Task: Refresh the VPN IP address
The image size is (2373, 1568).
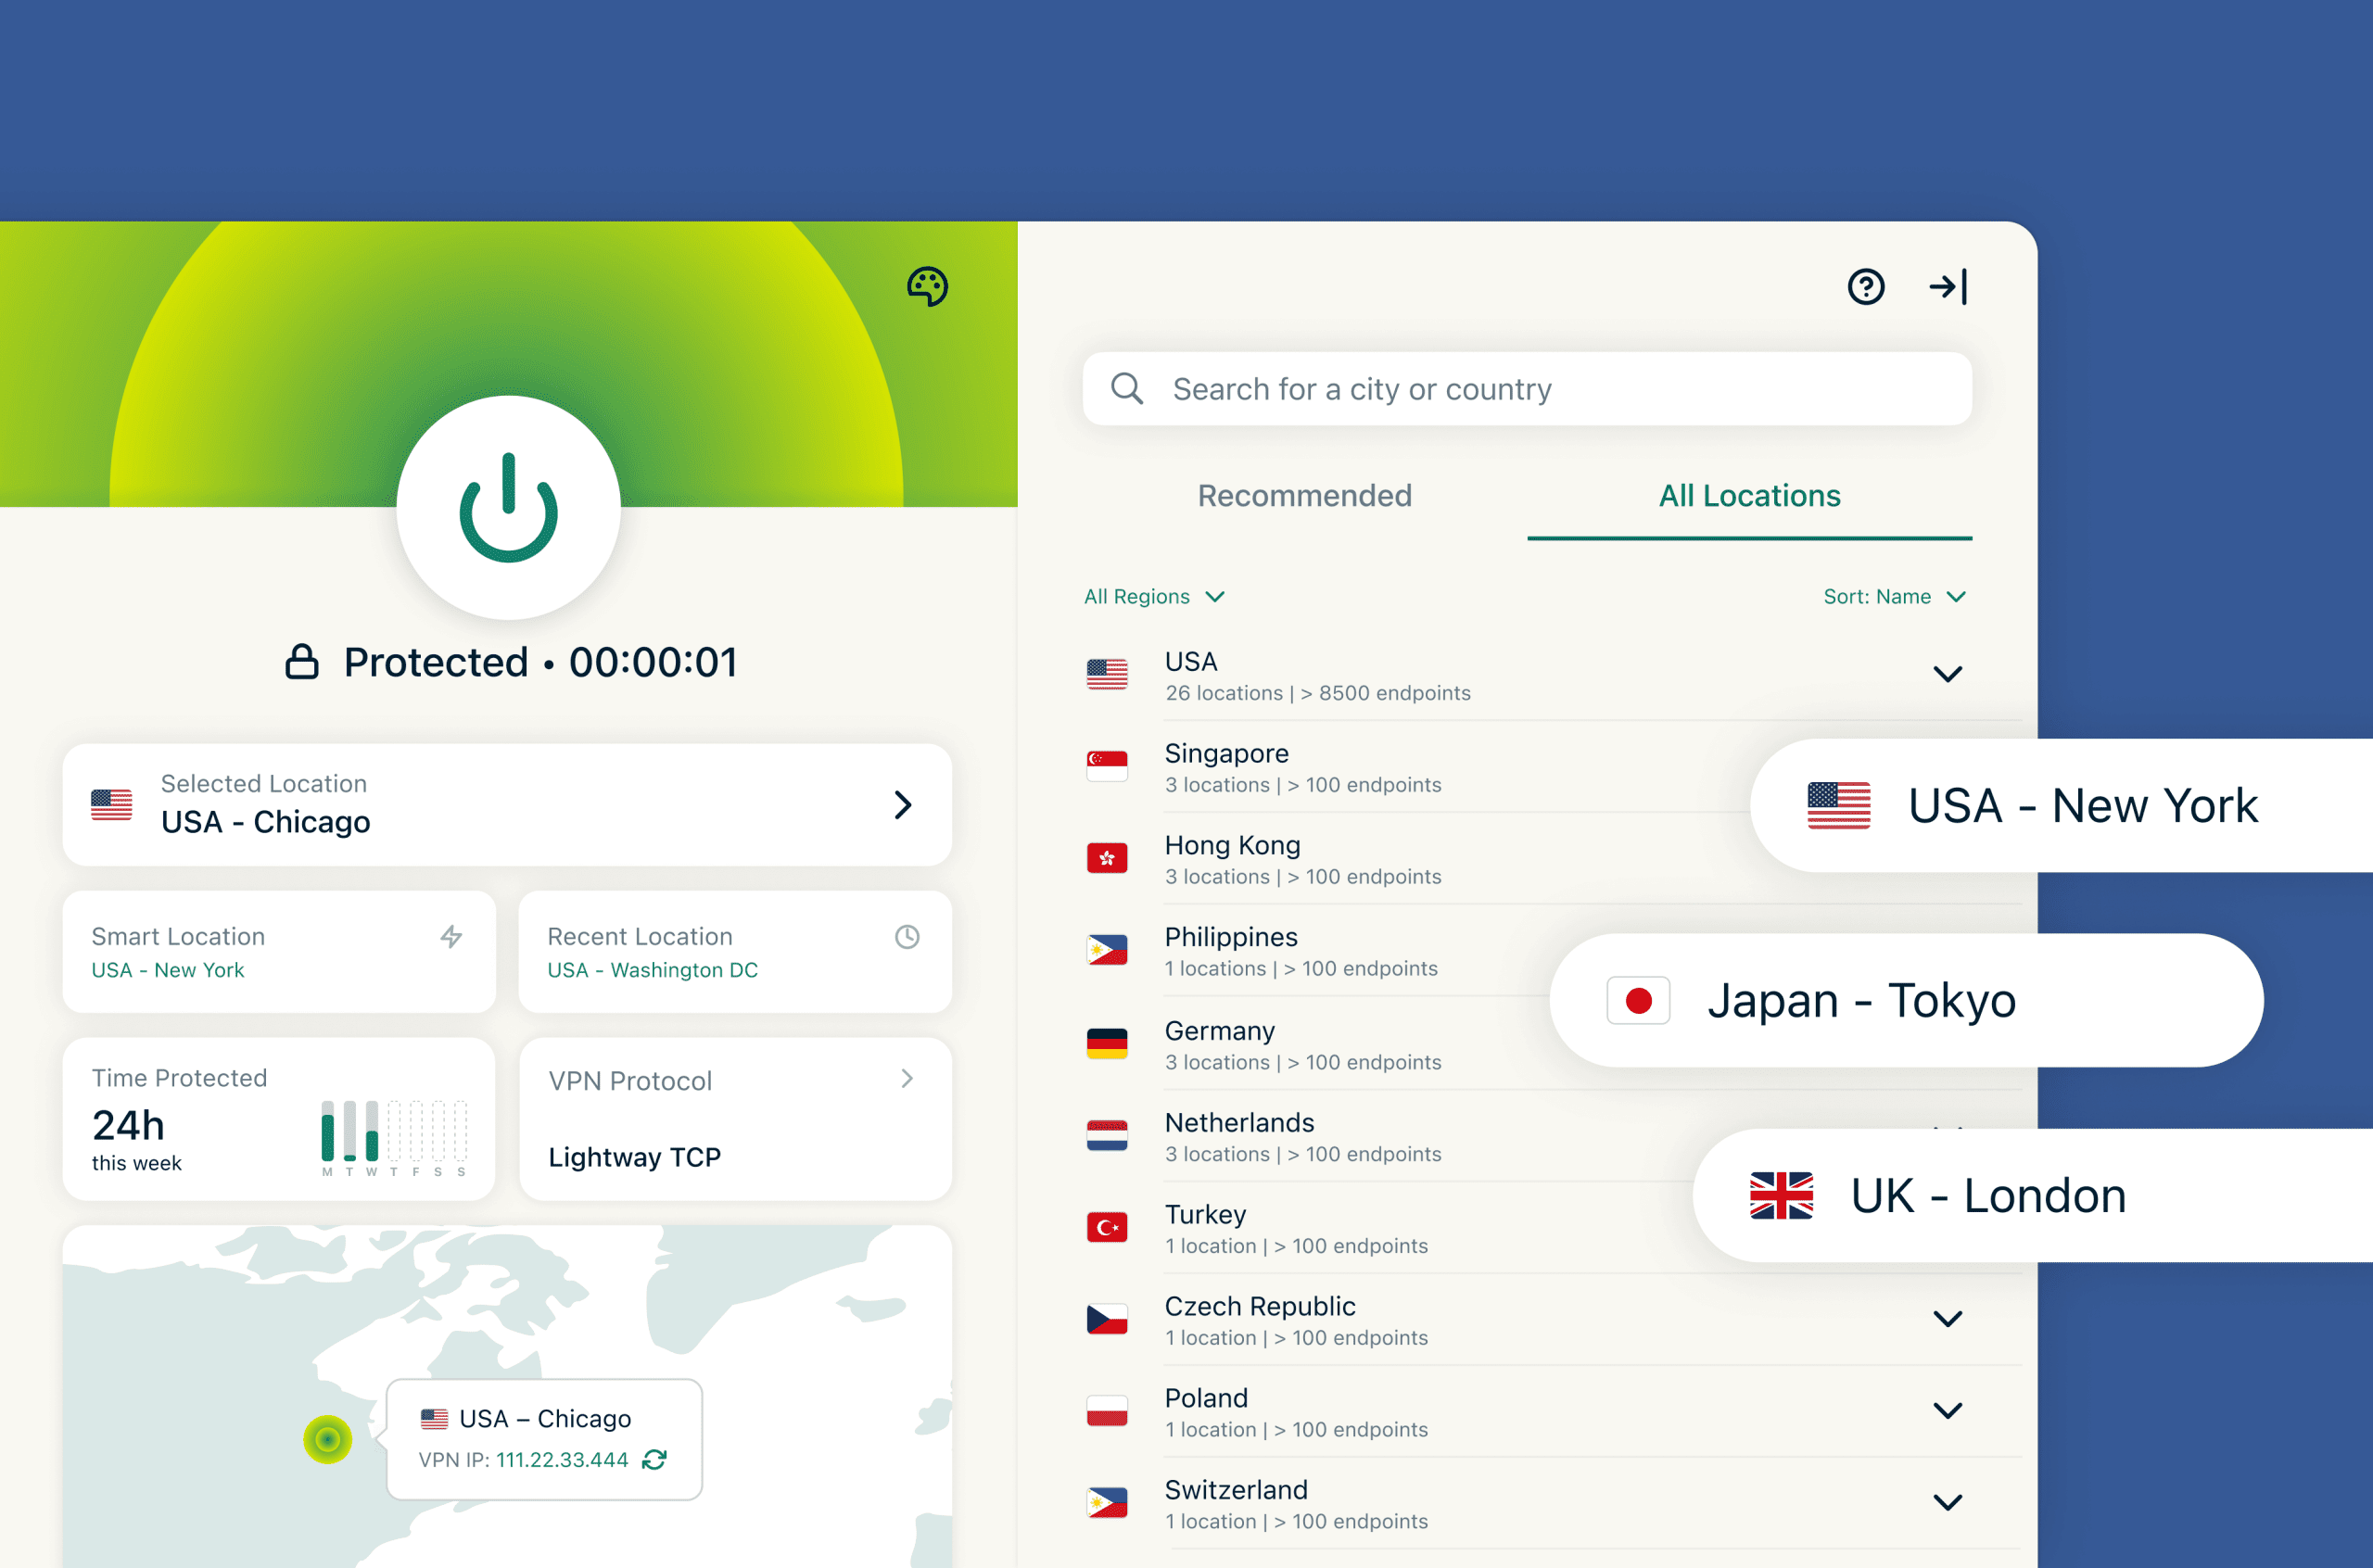Action: click(x=655, y=1460)
